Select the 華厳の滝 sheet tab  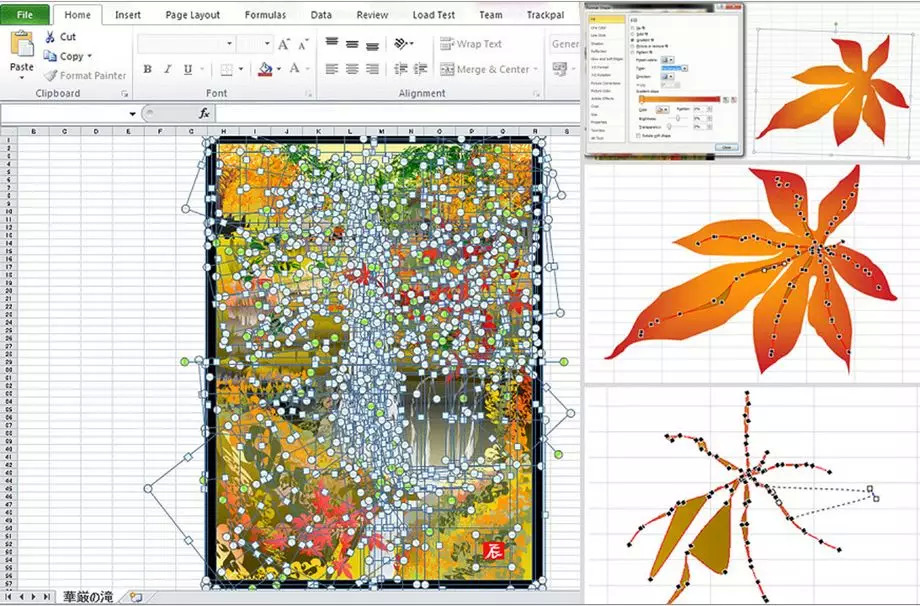88,597
